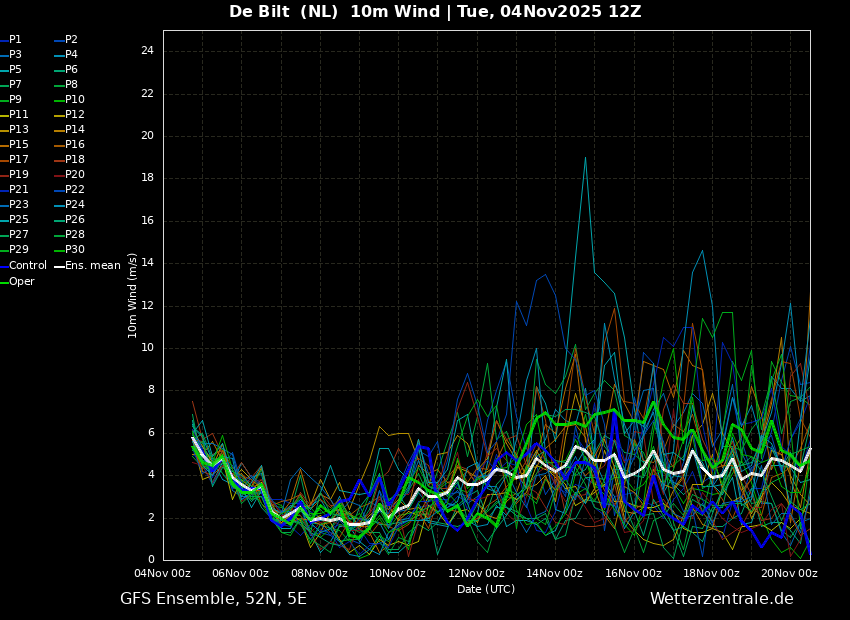Select the Oper legend entry
This screenshot has height=620, width=850.
coord(22,282)
